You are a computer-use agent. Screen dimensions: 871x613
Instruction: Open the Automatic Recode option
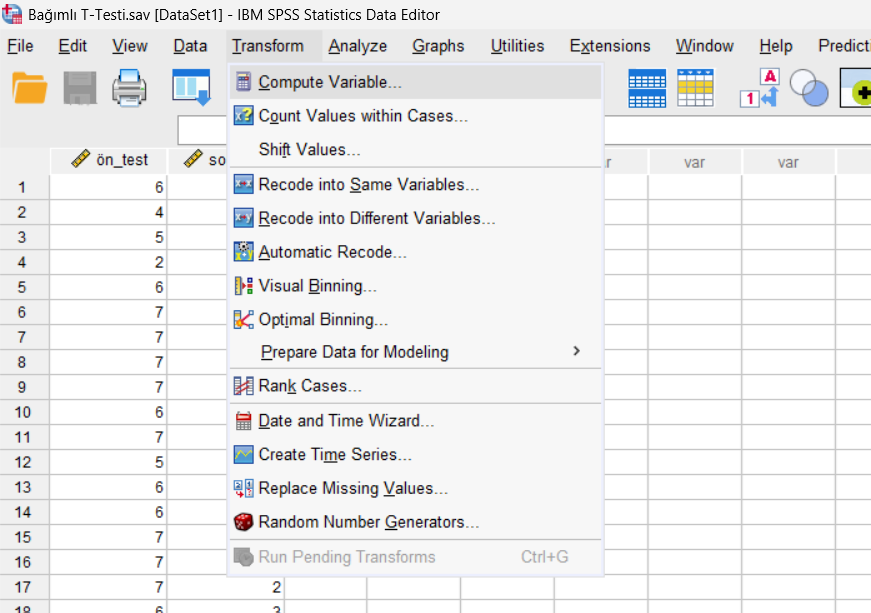click(332, 252)
